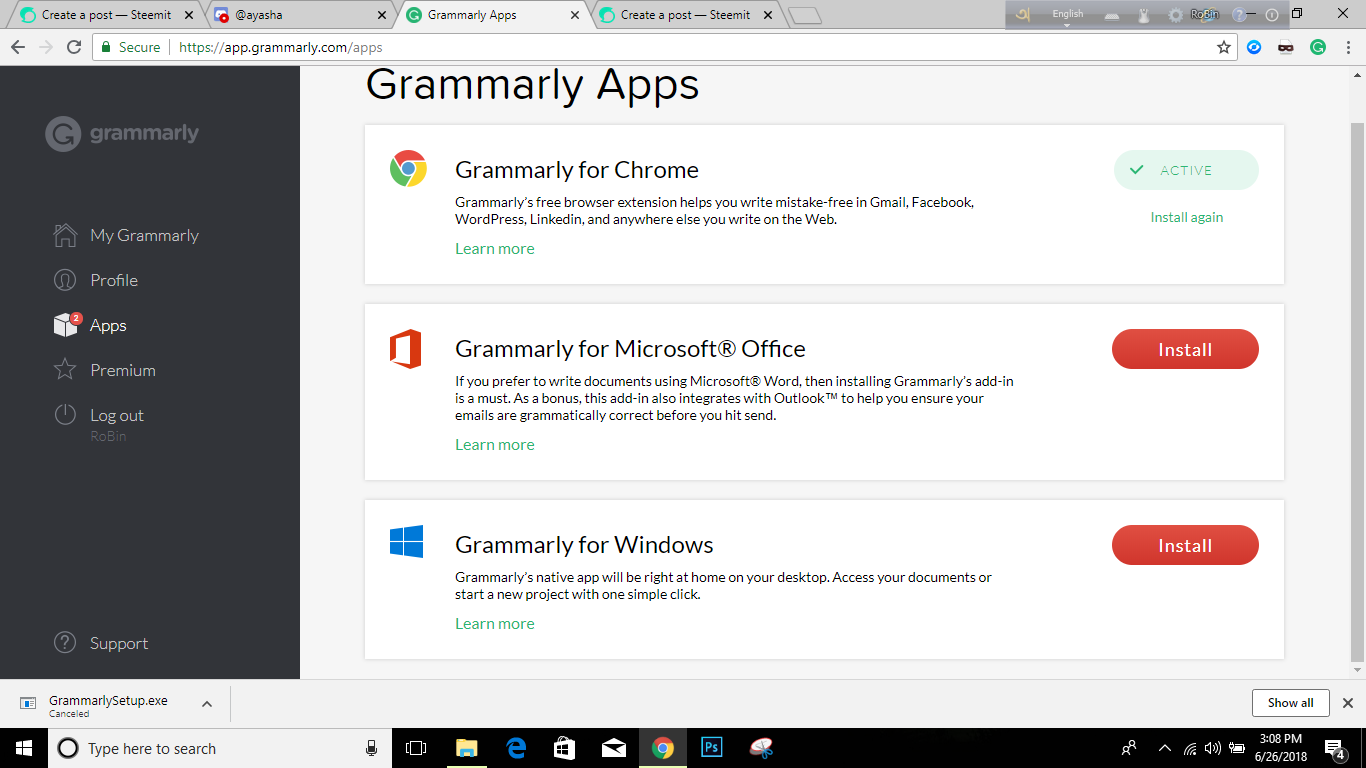Reload the page
Viewport: 1366px width, 768px height.
coord(74,47)
